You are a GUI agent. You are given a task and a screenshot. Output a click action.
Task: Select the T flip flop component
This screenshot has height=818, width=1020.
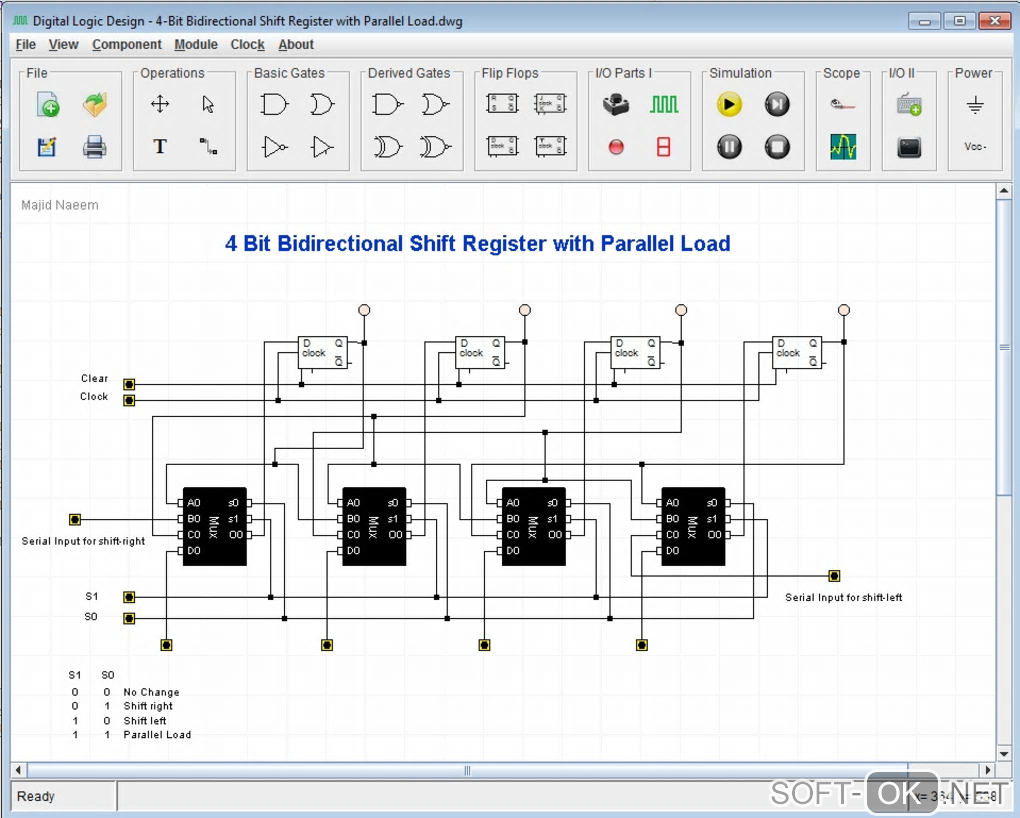(550, 146)
